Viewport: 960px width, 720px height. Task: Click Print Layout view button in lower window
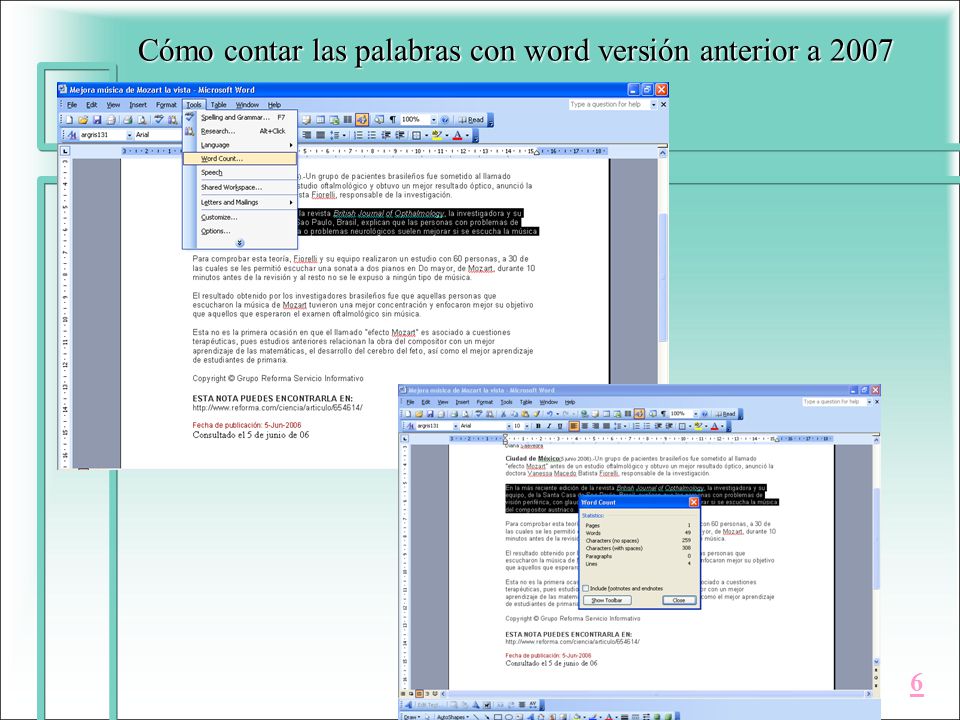pos(419,694)
